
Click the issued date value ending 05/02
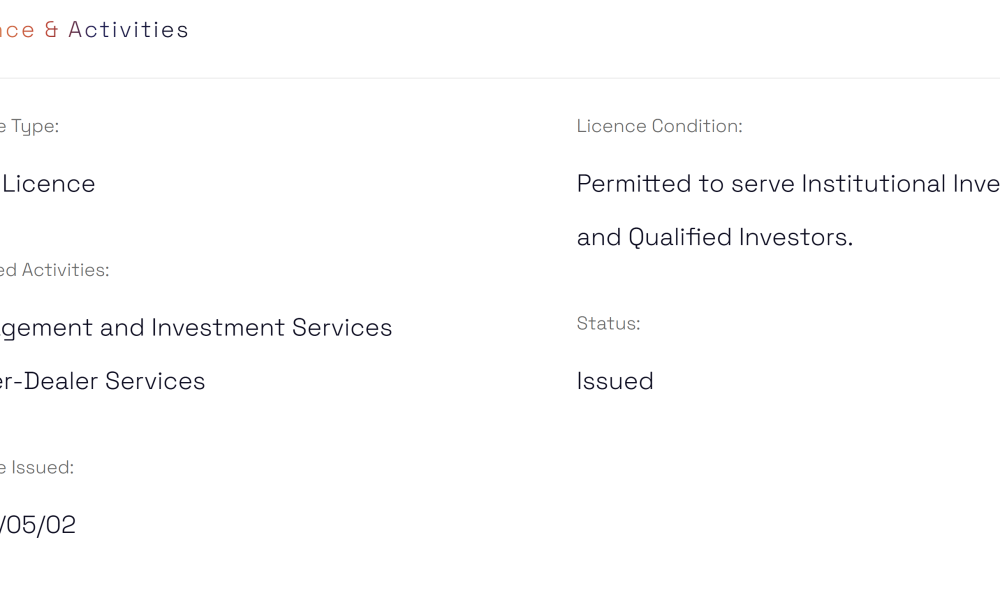coord(38,525)
